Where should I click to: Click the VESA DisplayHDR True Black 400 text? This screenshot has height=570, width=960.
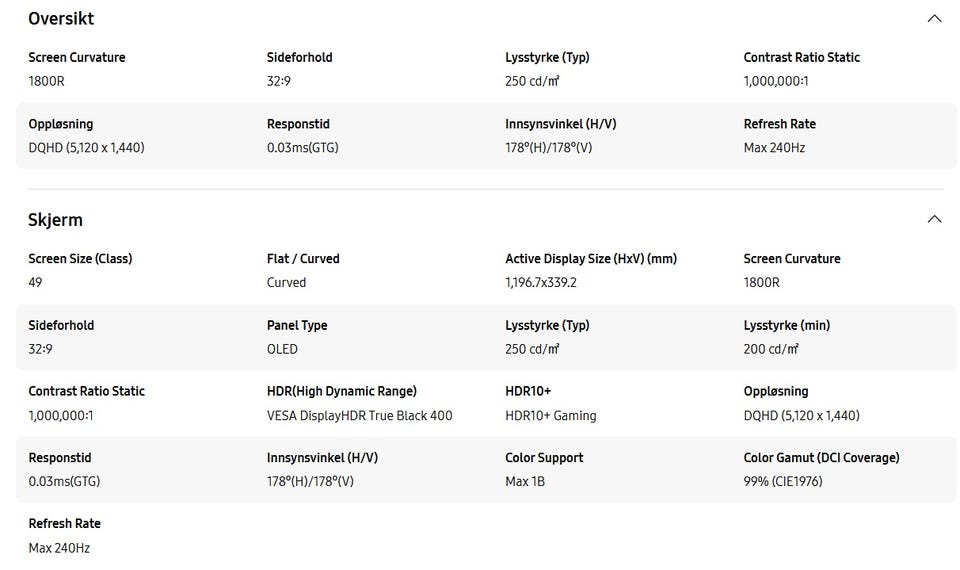(359, 415)
